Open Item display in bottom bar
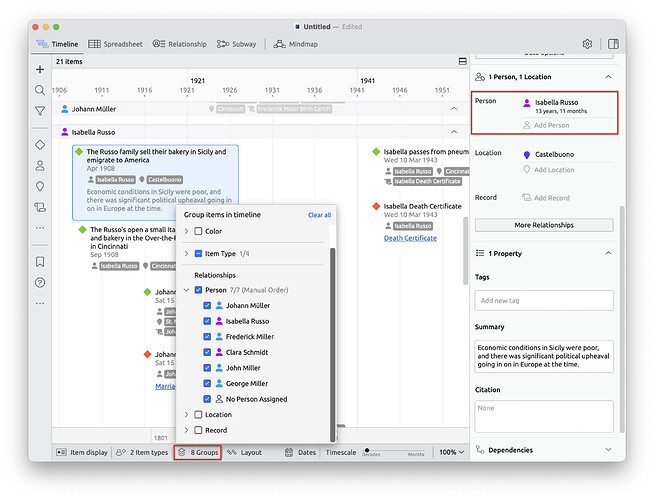 coord(82,452)
